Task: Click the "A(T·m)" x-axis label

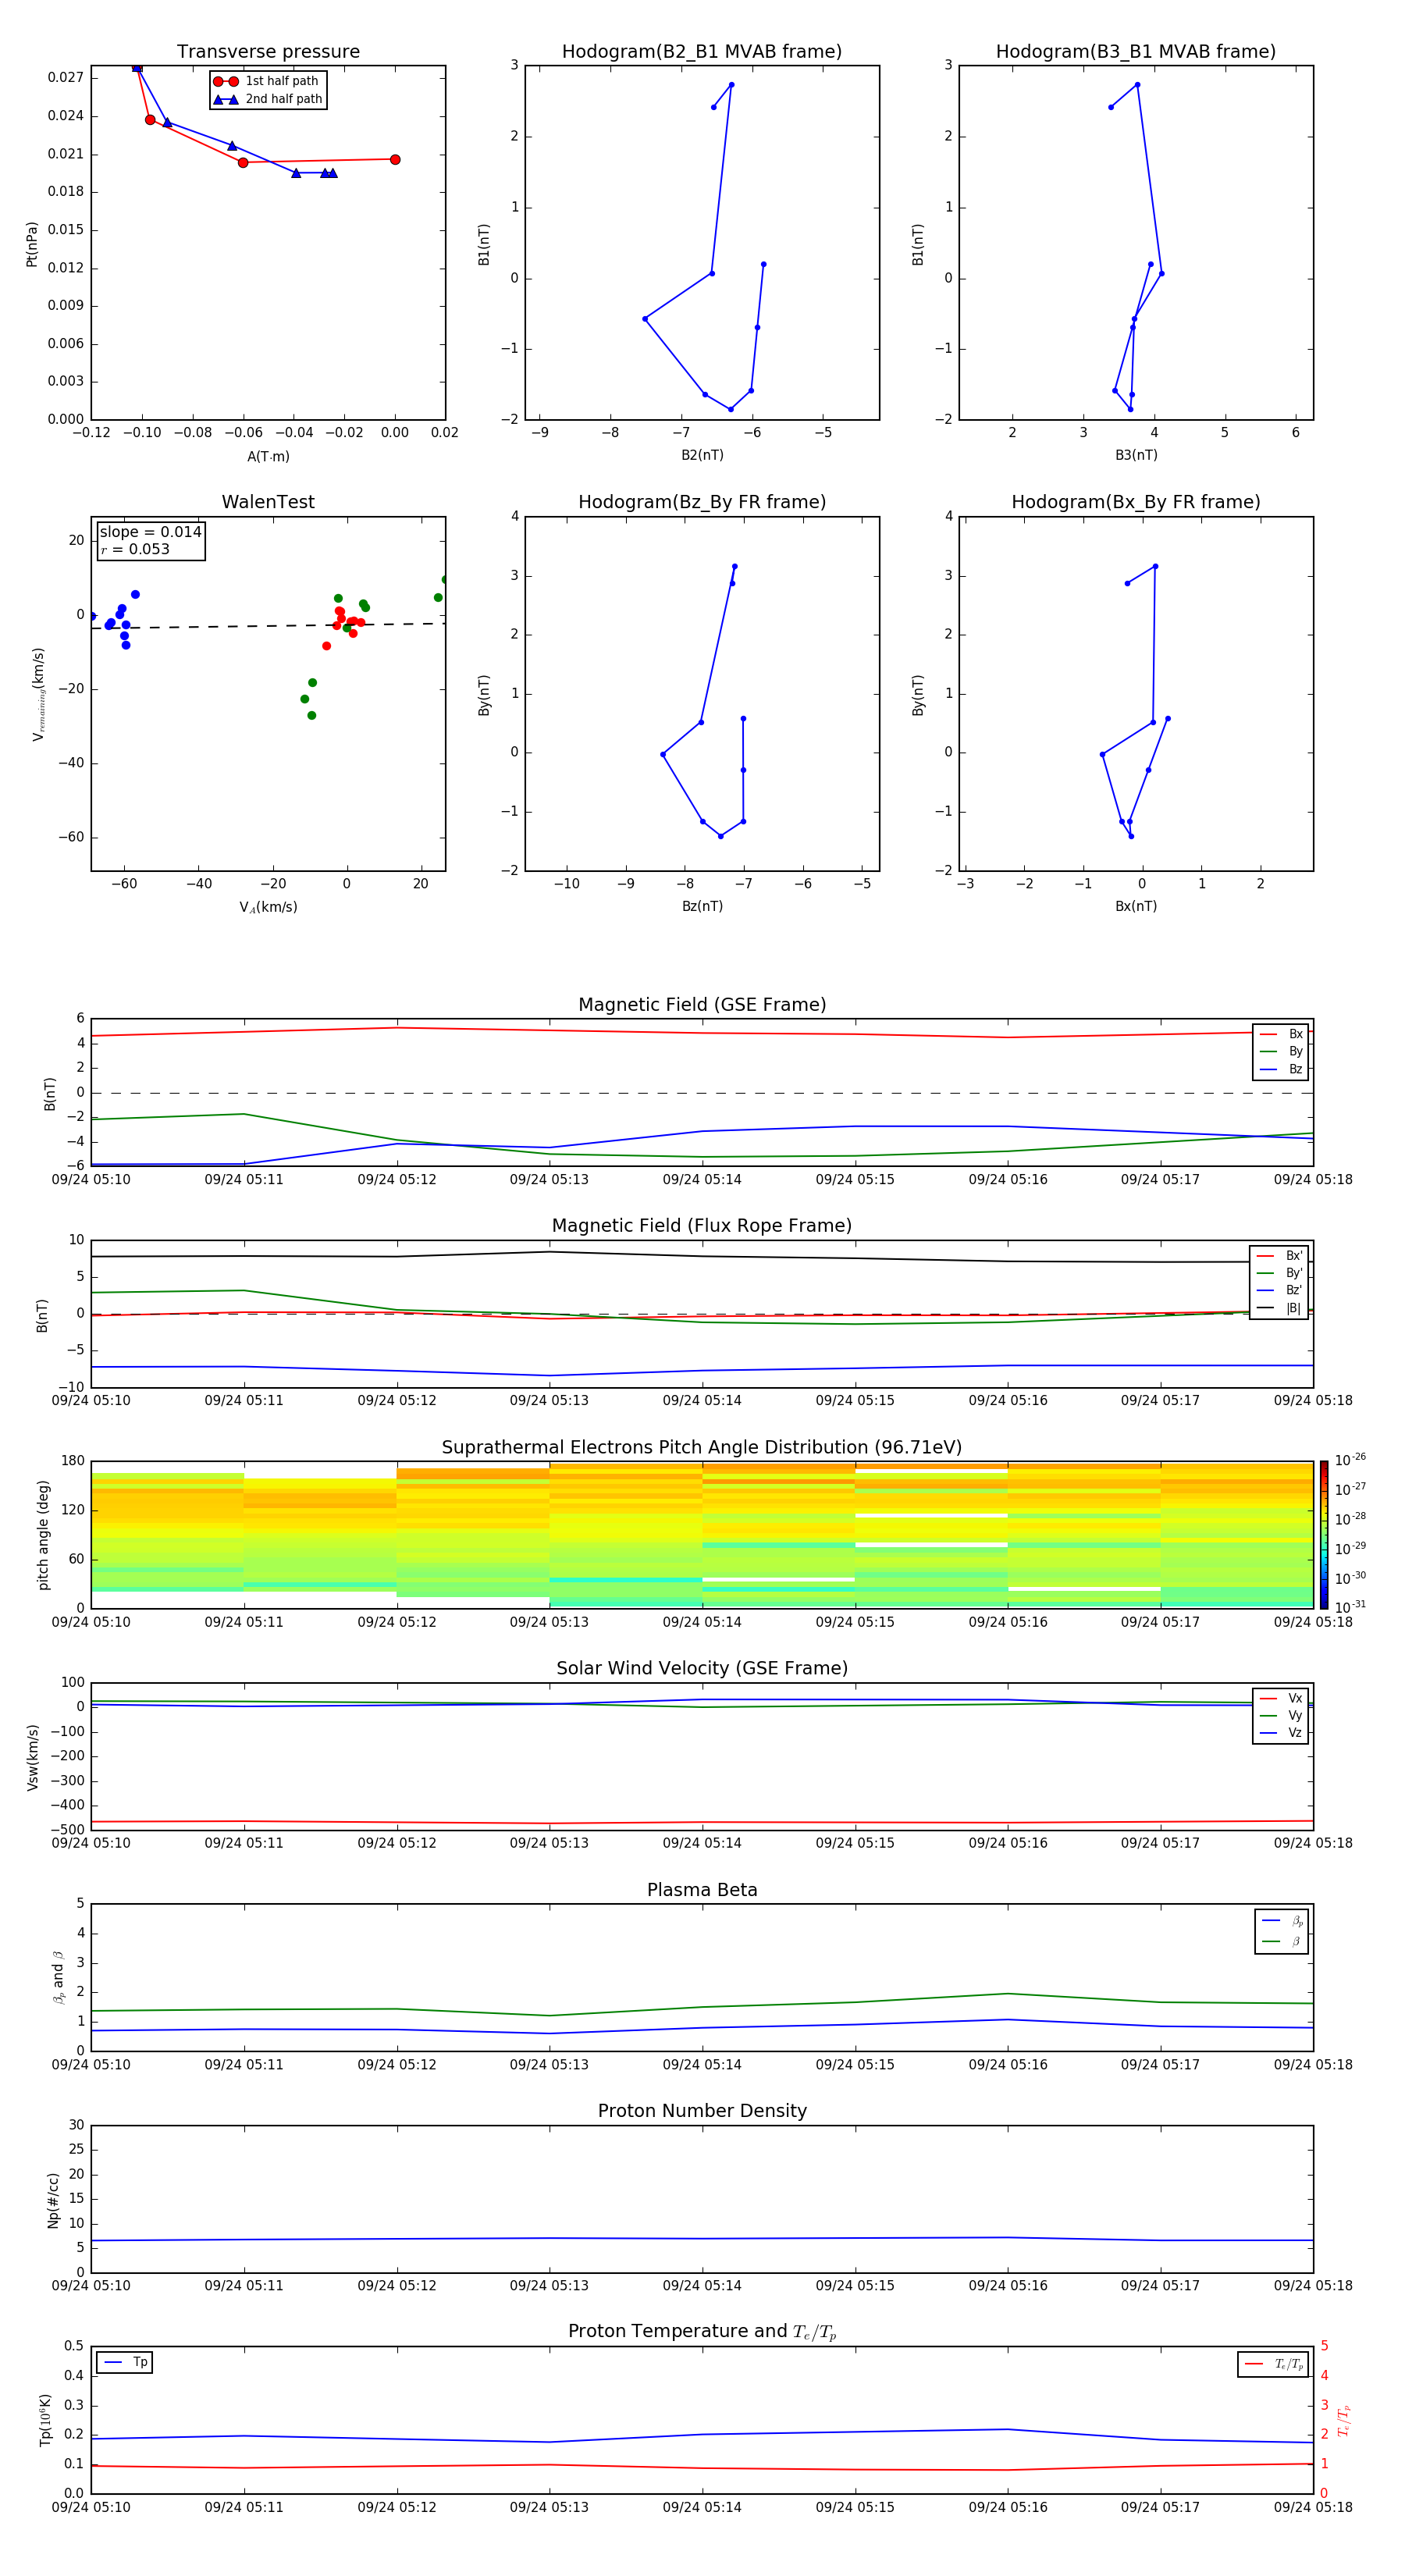Action: click(x=268, y=457)
